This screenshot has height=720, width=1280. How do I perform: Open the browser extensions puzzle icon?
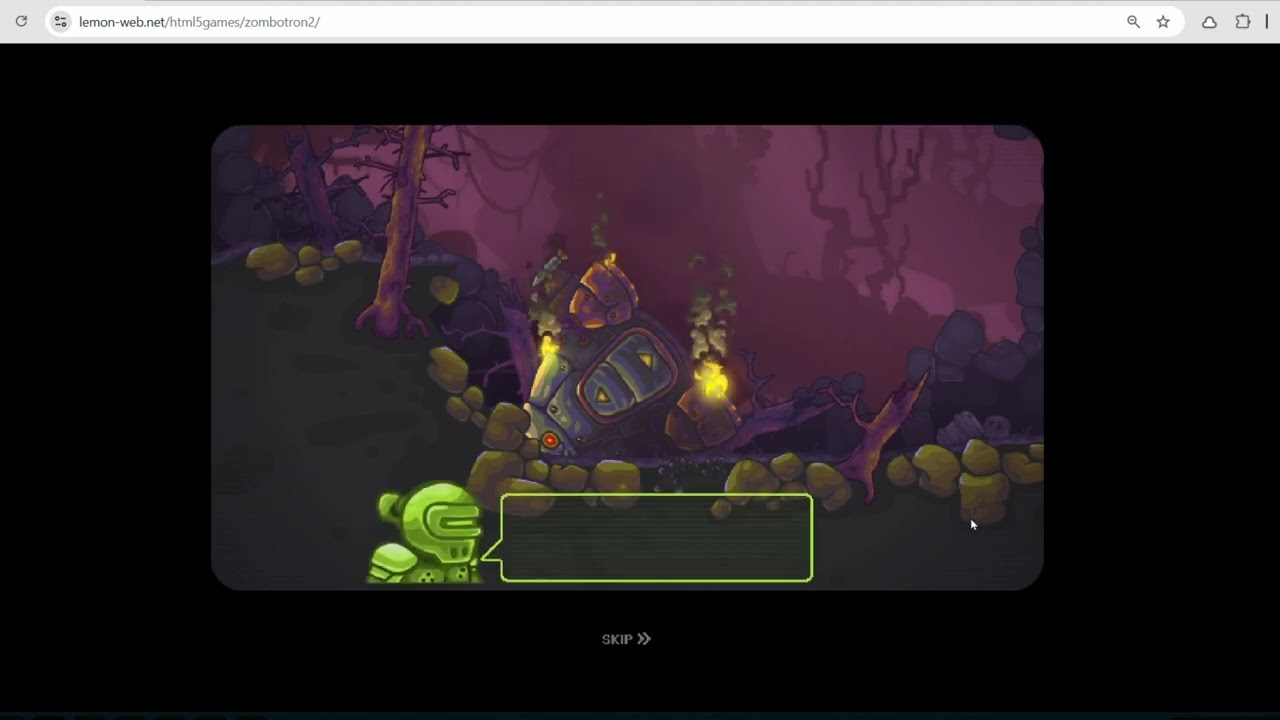(x=1243, y=21)
